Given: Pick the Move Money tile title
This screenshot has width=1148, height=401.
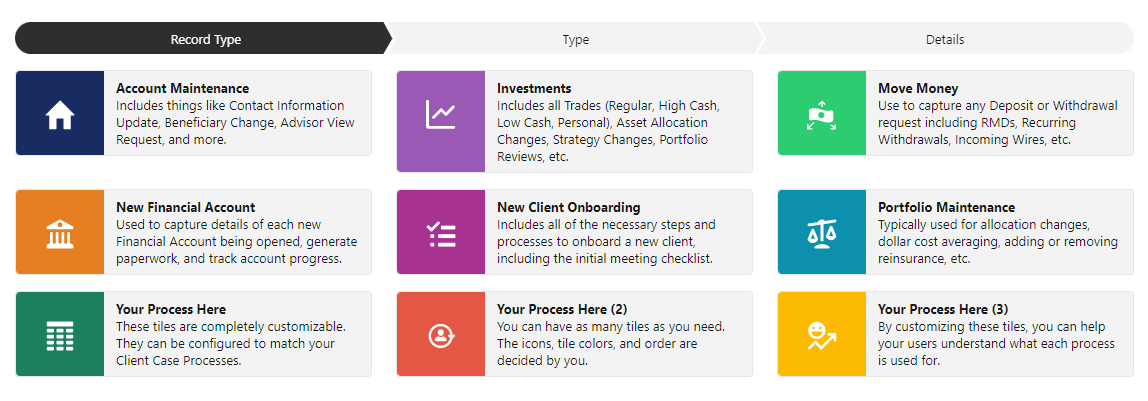Looking at the screenshot, I should [x=918, y=88].
